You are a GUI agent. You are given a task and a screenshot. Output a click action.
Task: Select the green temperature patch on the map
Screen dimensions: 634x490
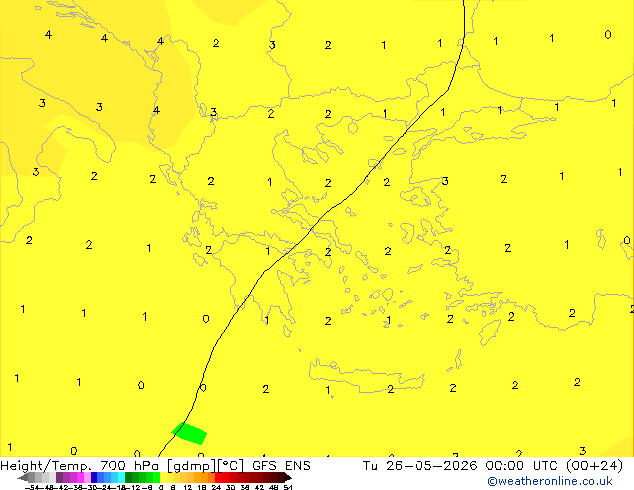coord(189,433)
